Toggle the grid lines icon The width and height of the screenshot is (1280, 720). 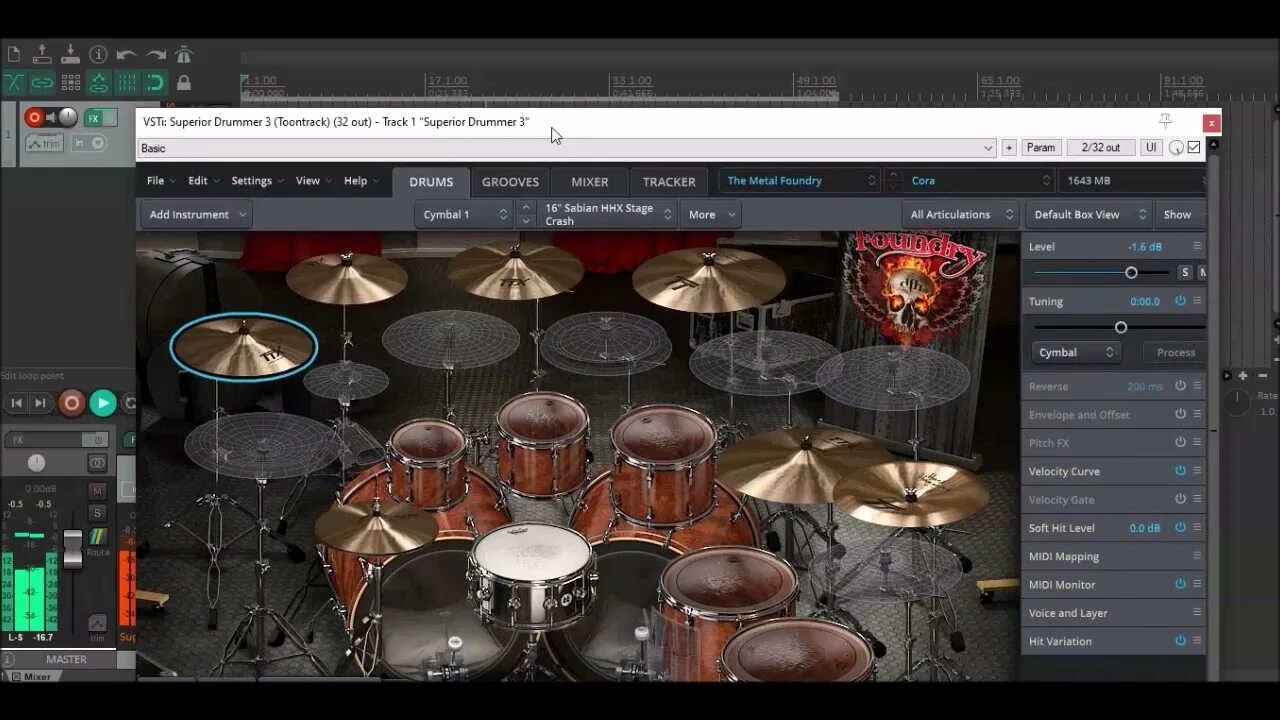pyautogui.click(x=127, y=82)
